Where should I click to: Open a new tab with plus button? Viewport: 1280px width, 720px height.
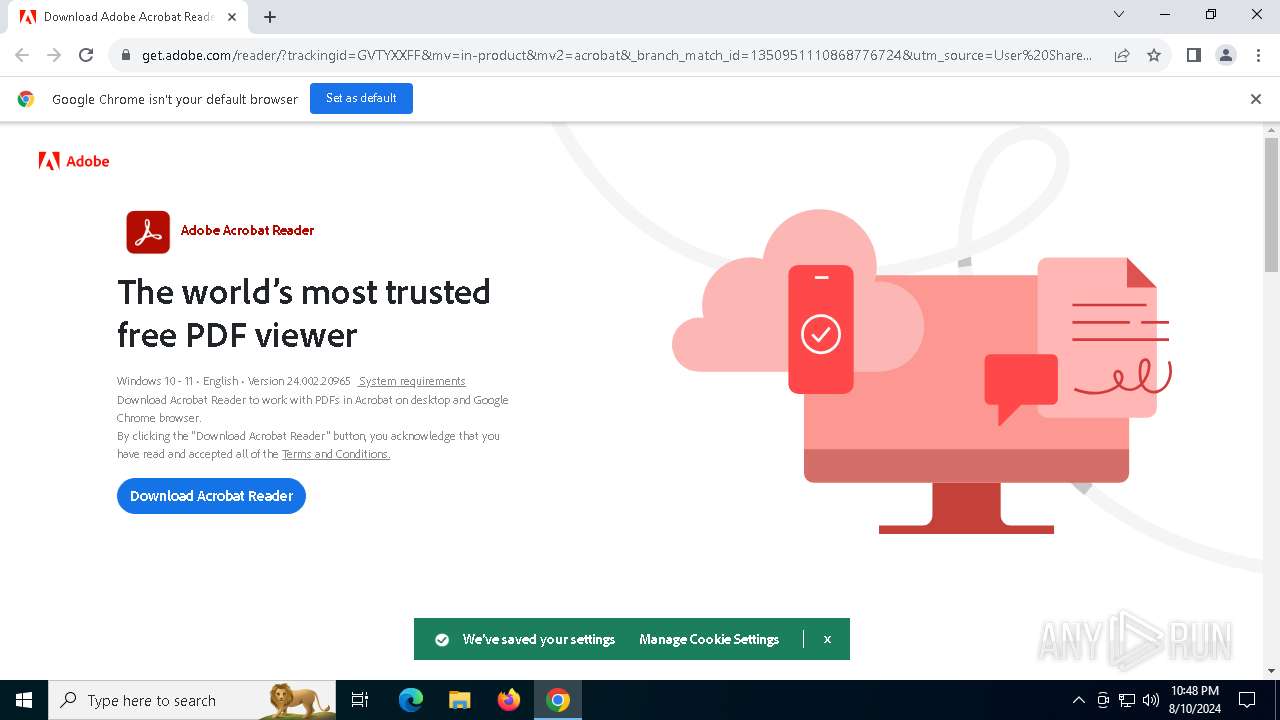click(x=270, y=16)
